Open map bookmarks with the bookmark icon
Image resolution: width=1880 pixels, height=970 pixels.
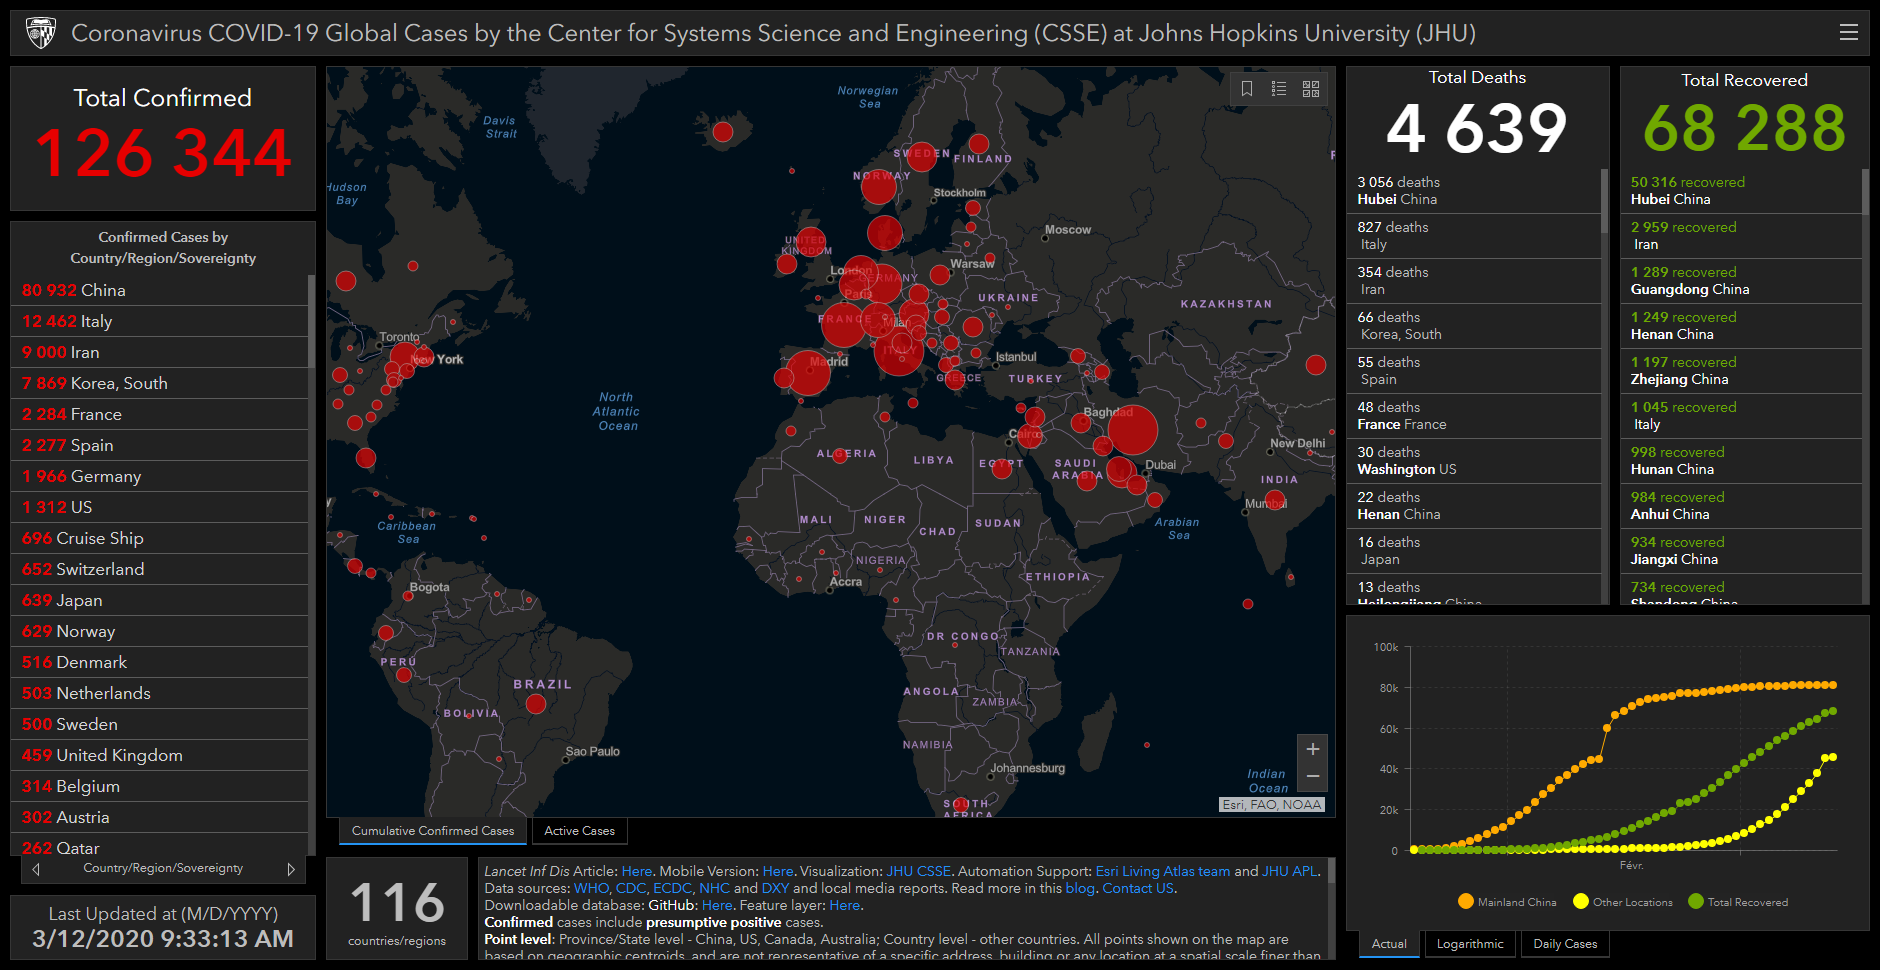click(x=1247, y=89)
